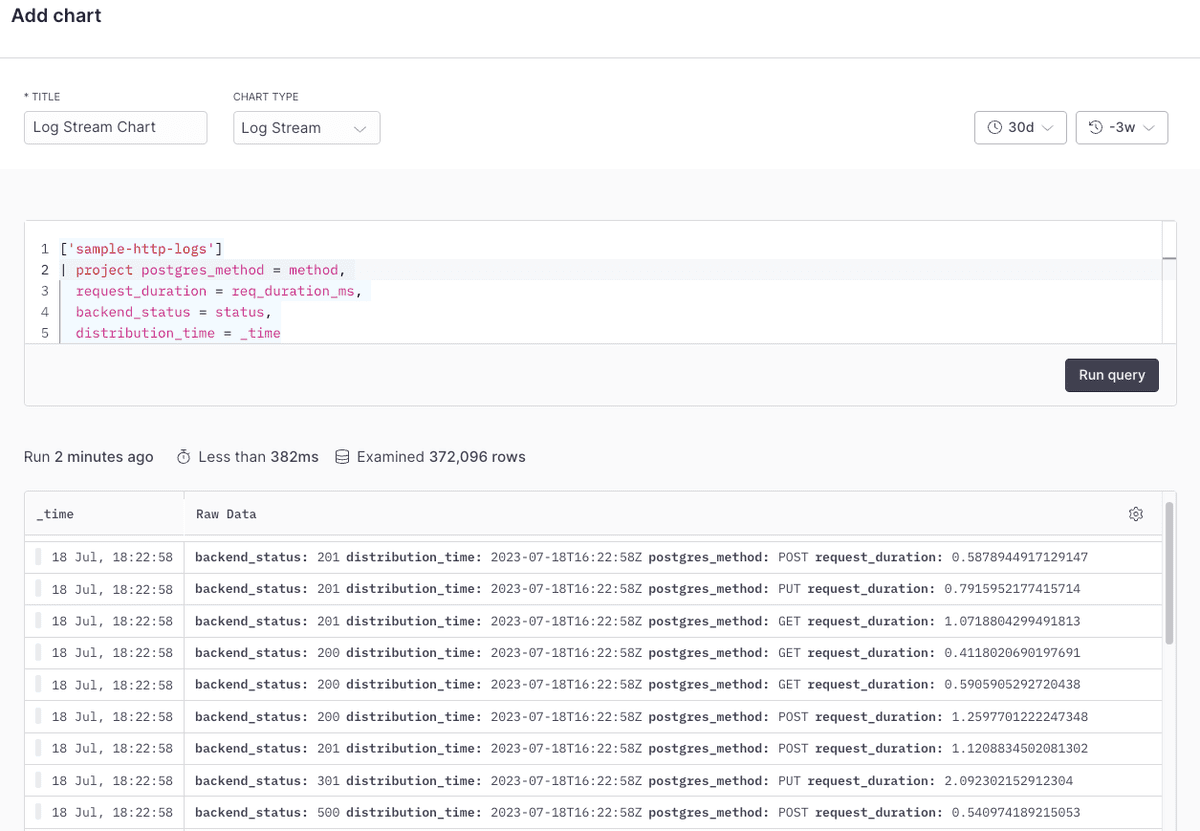
Task: Click the expander handle on the 500 status row
Action: [x=37, y=812]
